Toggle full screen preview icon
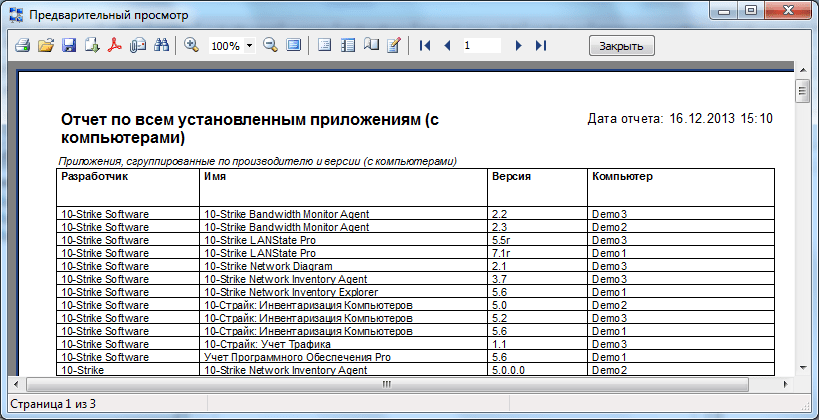This screenshot has width=819, height=420. [x=294, y=45]
